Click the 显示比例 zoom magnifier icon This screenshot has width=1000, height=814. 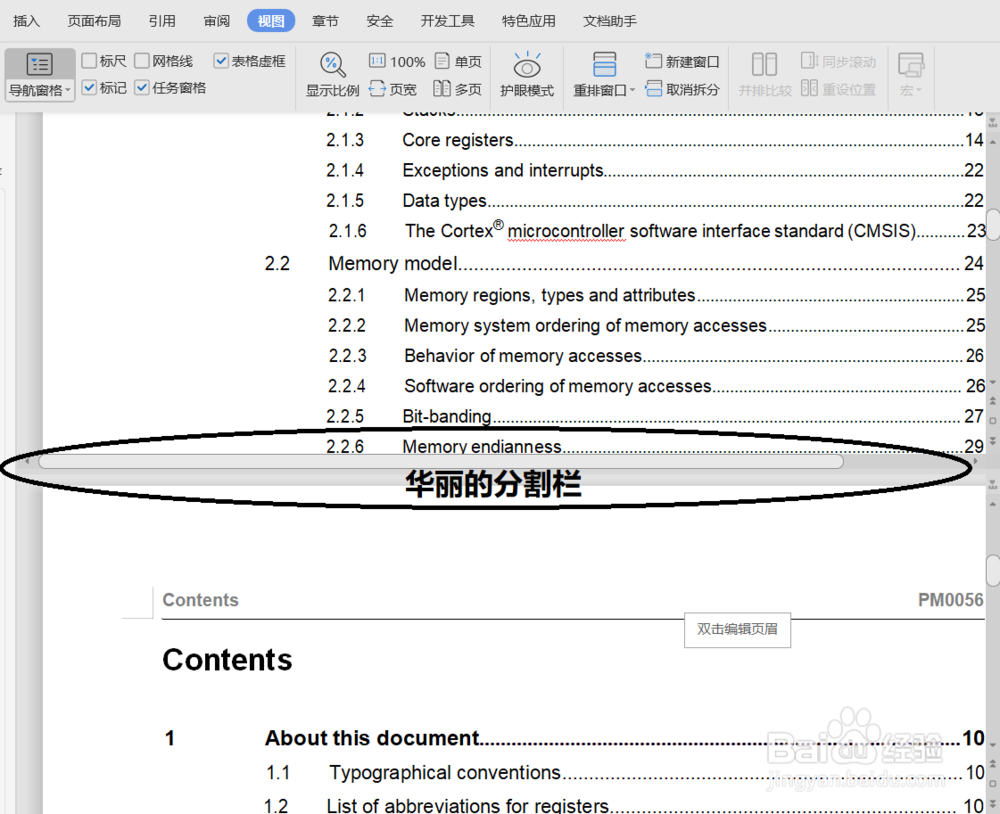(x=332, y=64)
